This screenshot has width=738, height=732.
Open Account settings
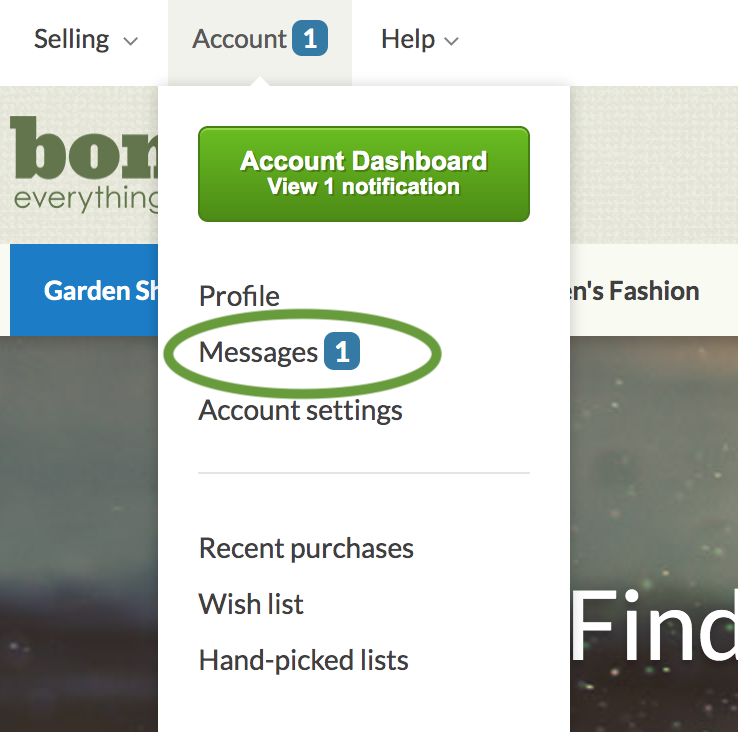(300, 410)
